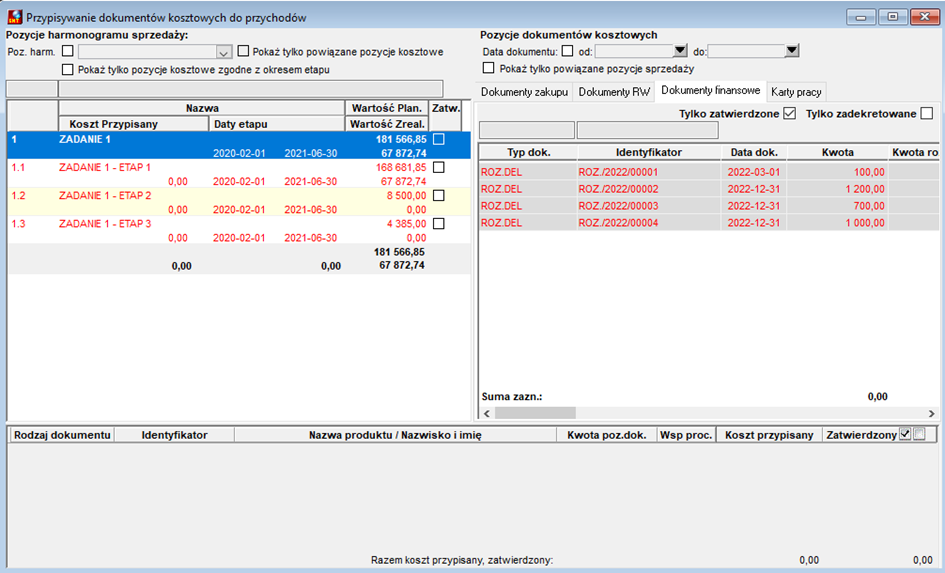Toggle Zatw. checkbox for ZADANIE 1
The image size is (945, 573).
(439, 139)
